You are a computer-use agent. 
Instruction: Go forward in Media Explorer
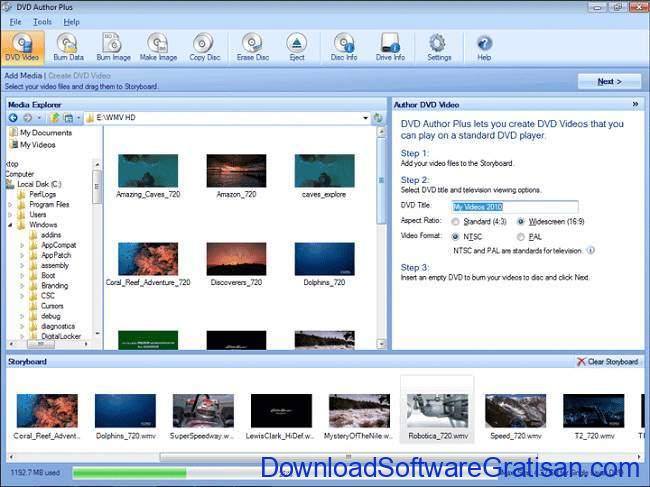point(28,118)
